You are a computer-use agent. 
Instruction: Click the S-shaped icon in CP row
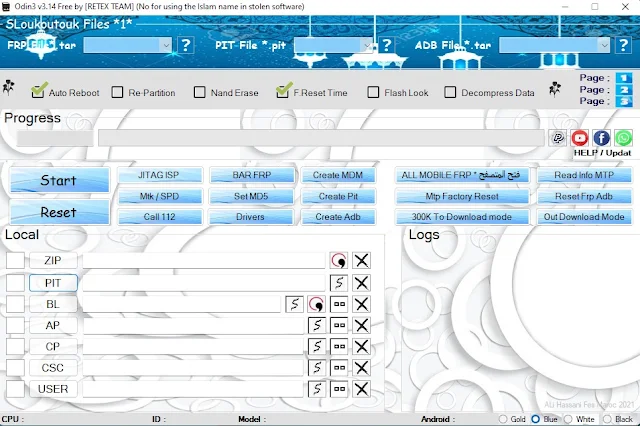pos(317,346)
